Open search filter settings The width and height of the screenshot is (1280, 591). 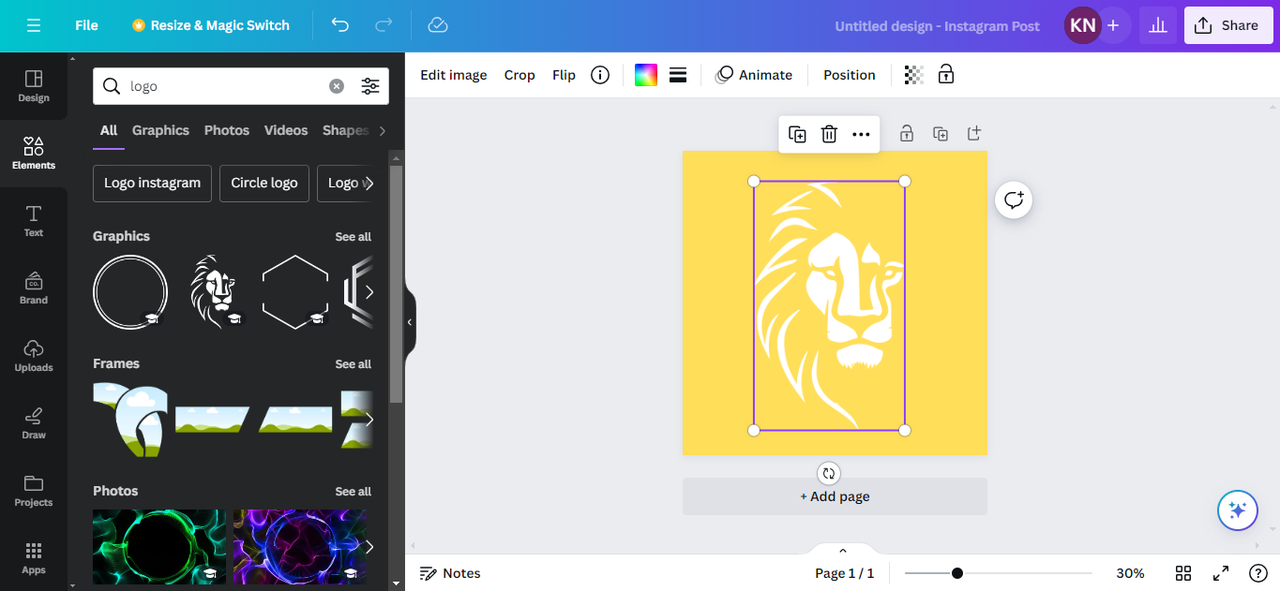click(370, 86)
